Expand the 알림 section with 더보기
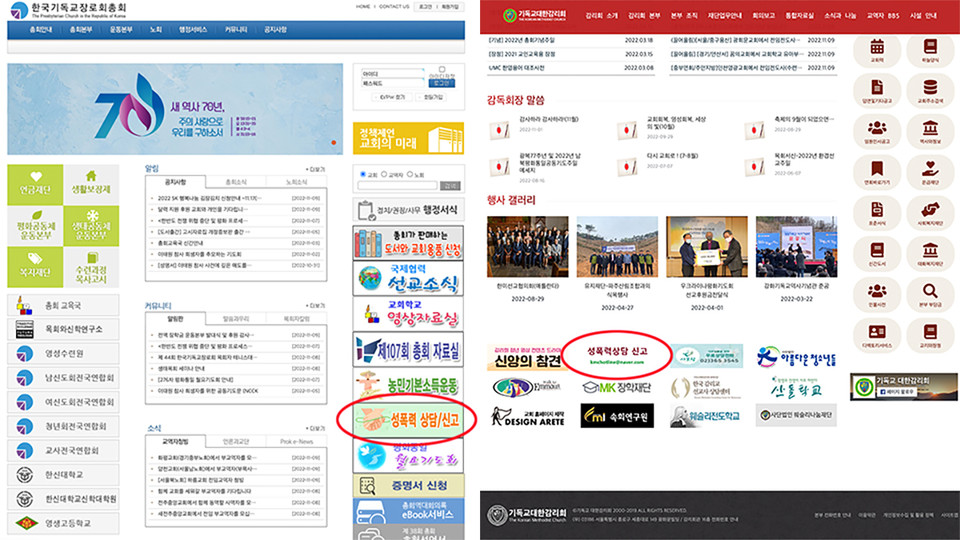This screenshot has height=540, width=960. click(x=316, y=169)
